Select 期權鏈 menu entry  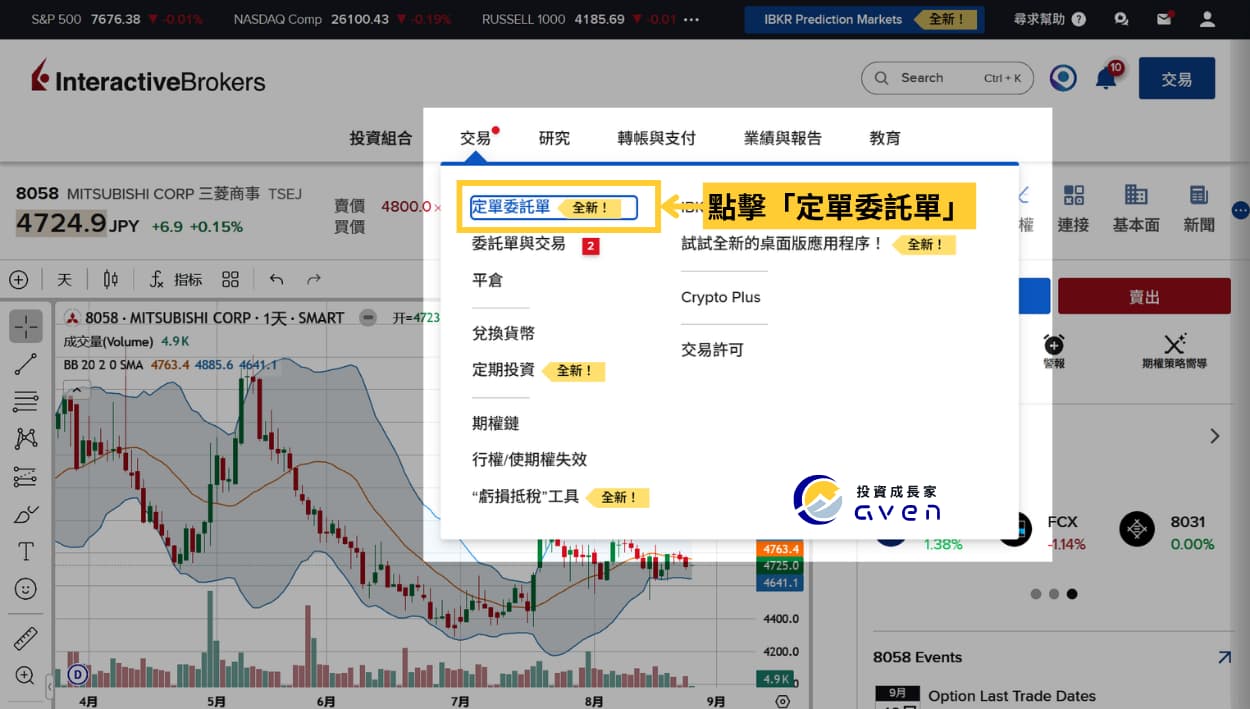point(495,424)
